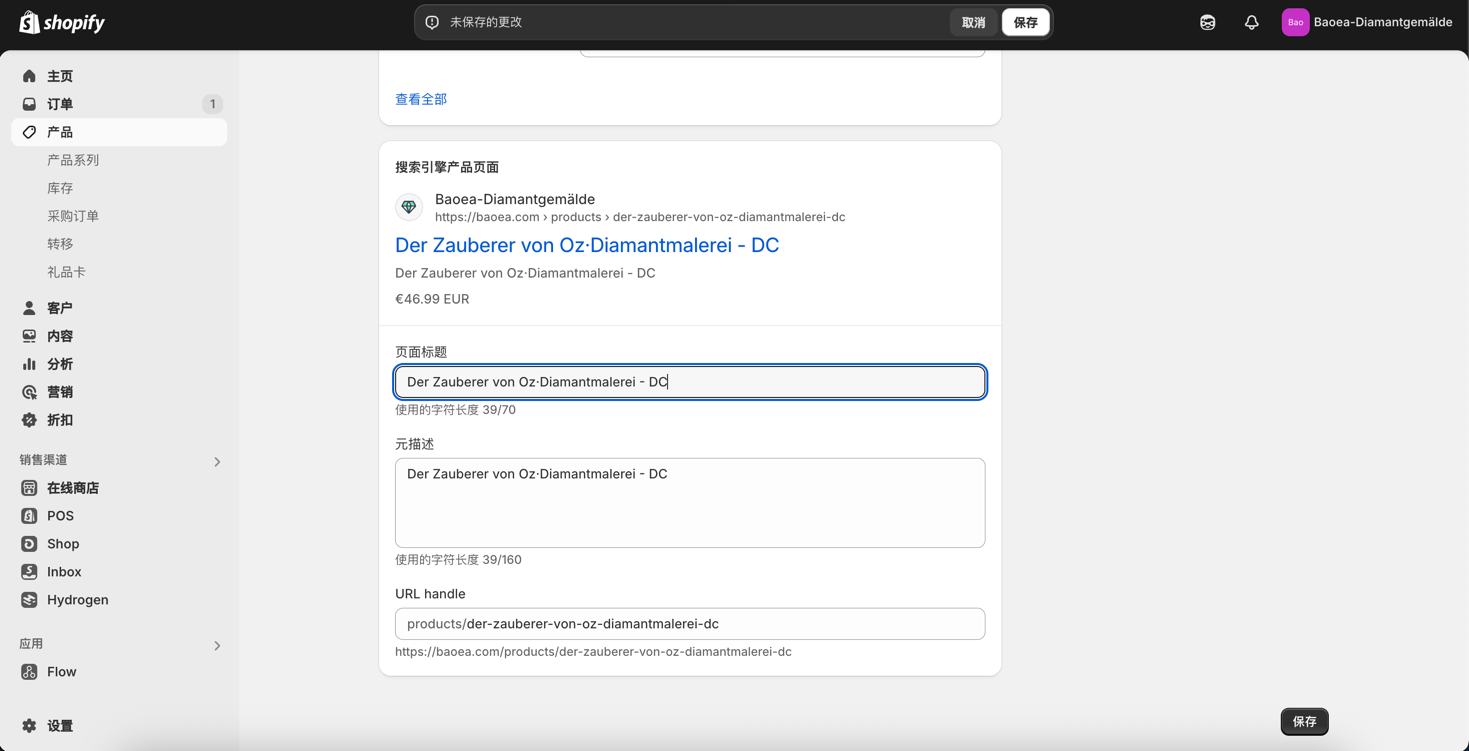Click the Flow app icon

[29, 672]
